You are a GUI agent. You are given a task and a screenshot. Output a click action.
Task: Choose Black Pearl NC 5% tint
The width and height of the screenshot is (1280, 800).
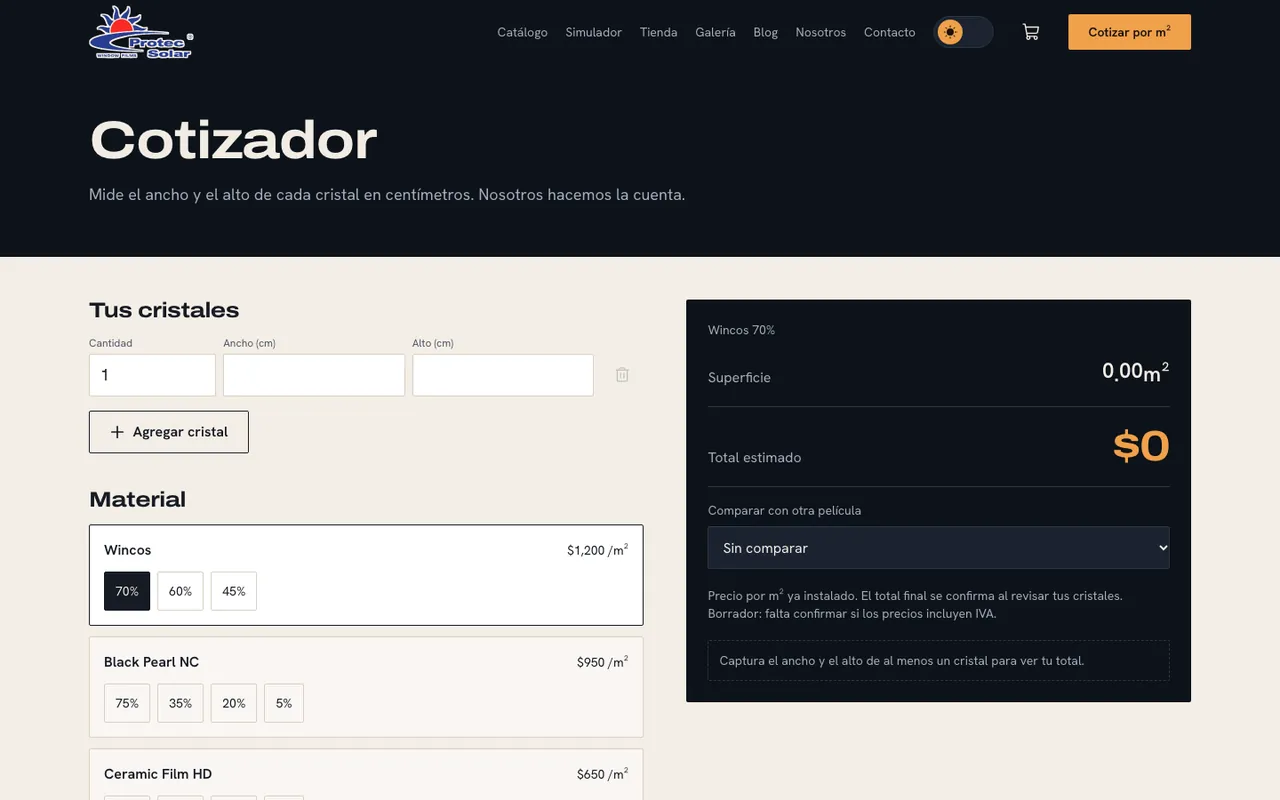point(284,703)
